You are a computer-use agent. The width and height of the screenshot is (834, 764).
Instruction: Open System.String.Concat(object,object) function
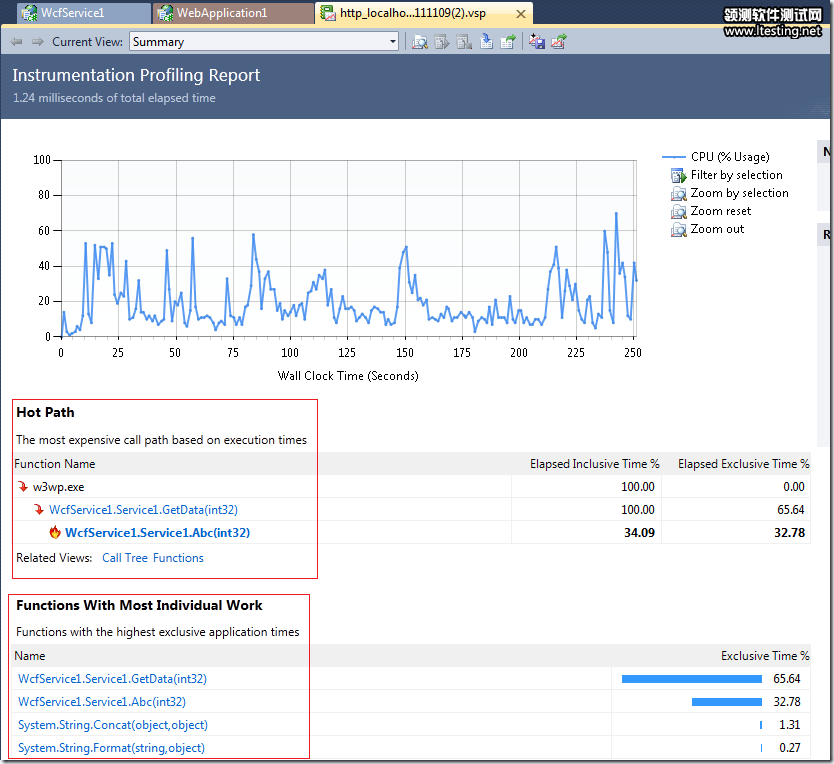[x=113, y=725]
